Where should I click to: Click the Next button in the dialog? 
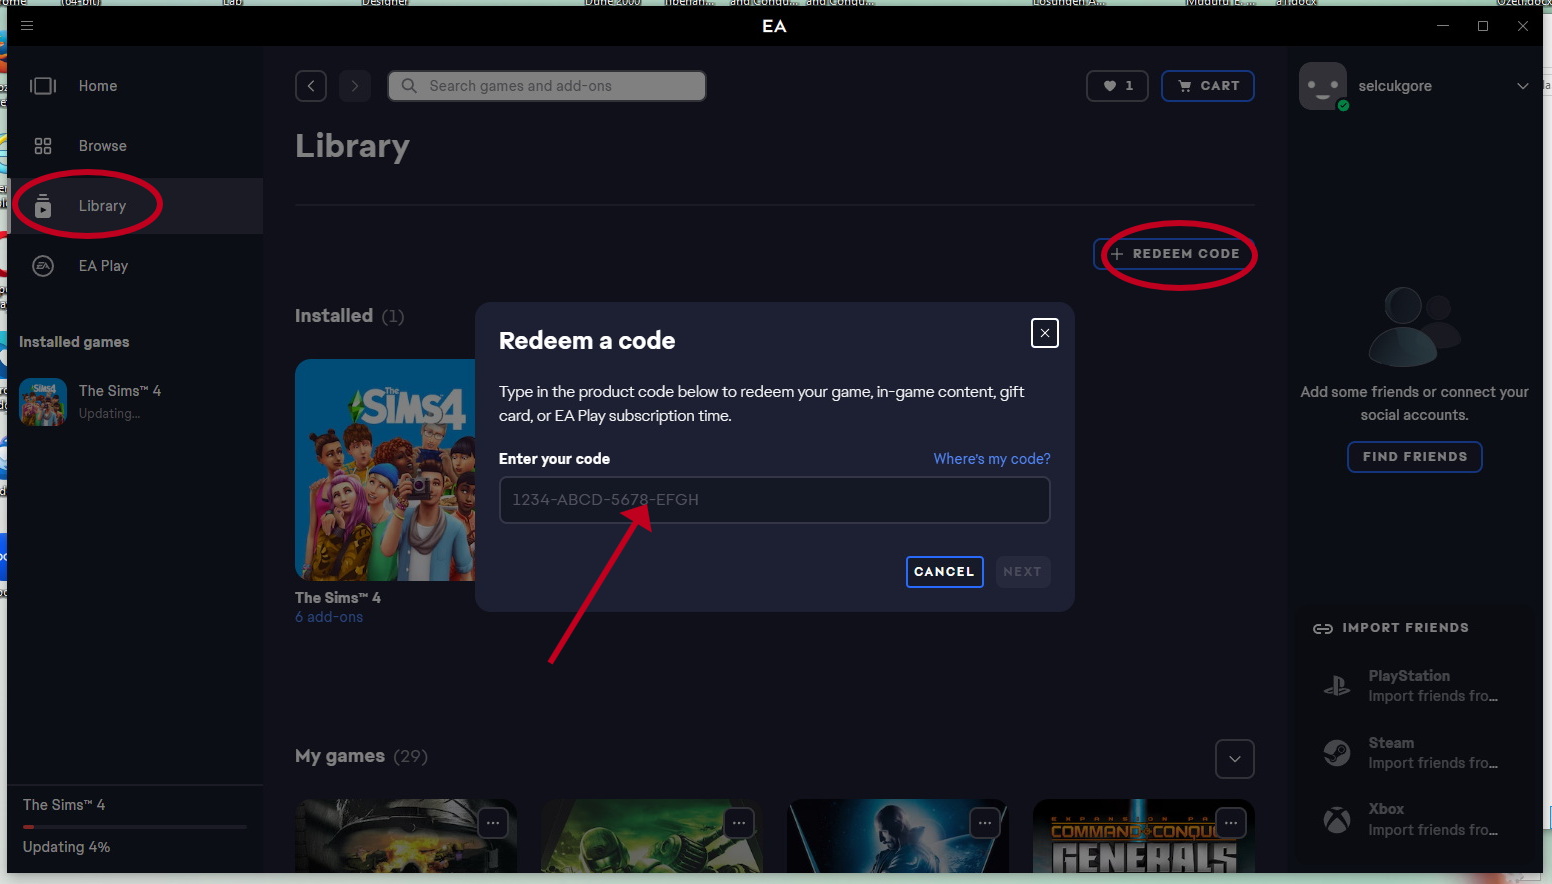[1022, 572]
